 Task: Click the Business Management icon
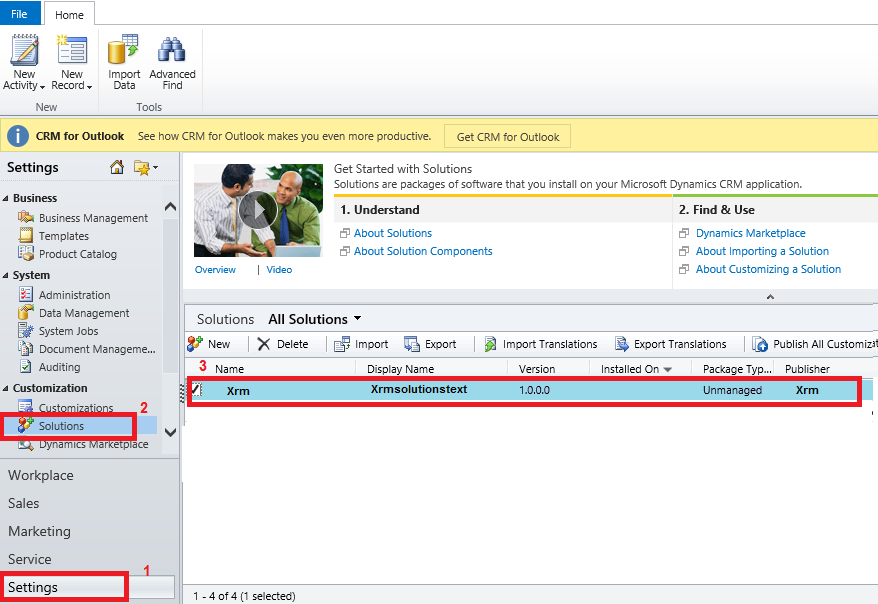(x=26, y=217)
